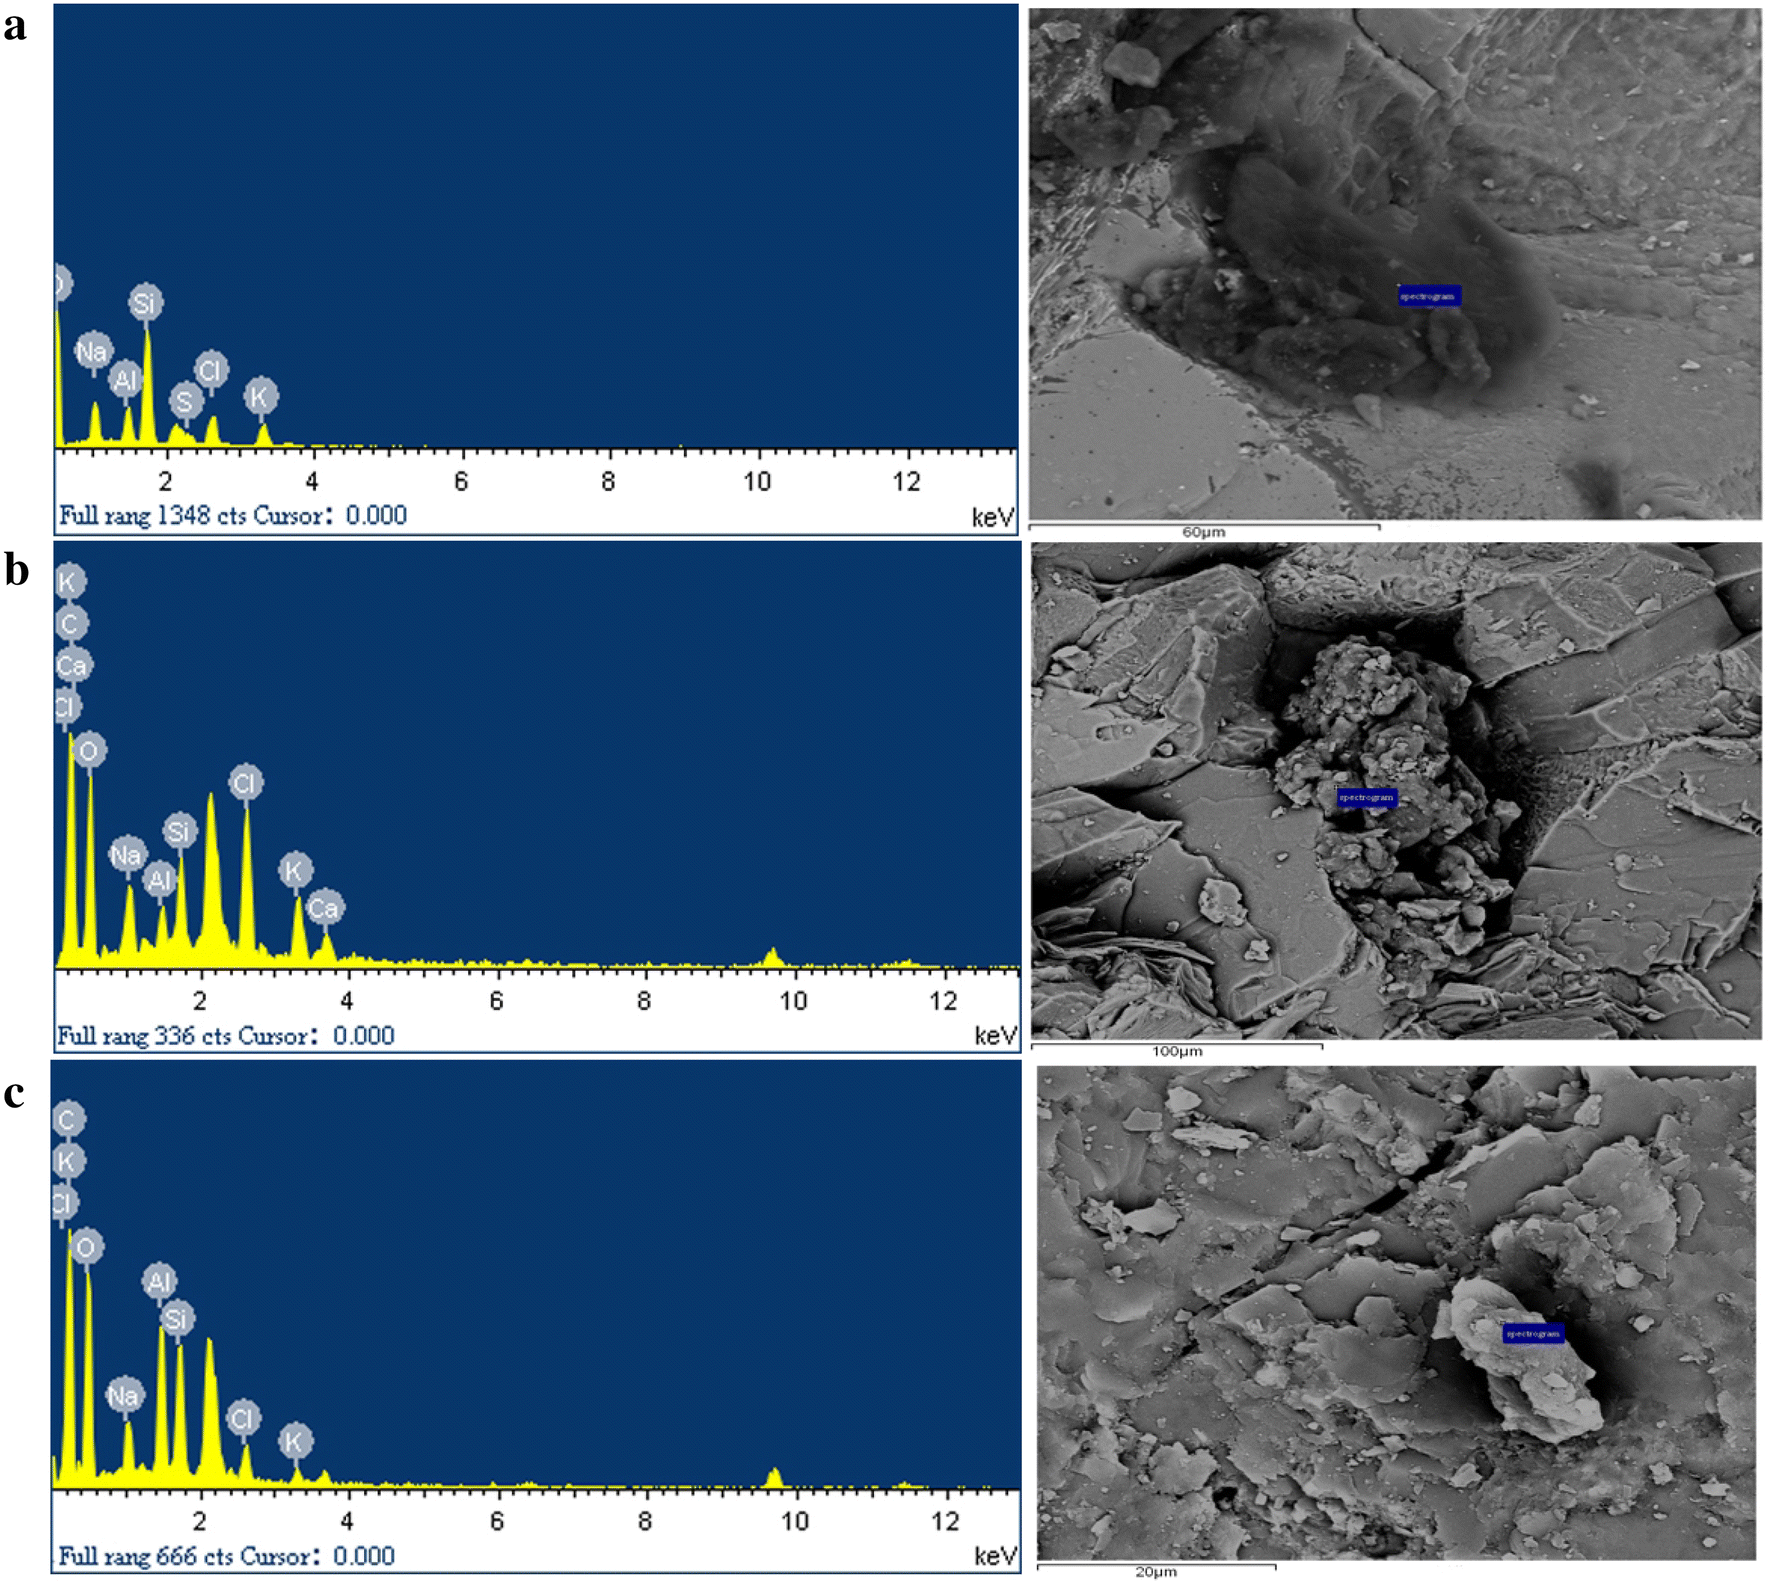Click the Si peak label in spectrum a
The image size is (1772, 1584).
click(146, 302)
